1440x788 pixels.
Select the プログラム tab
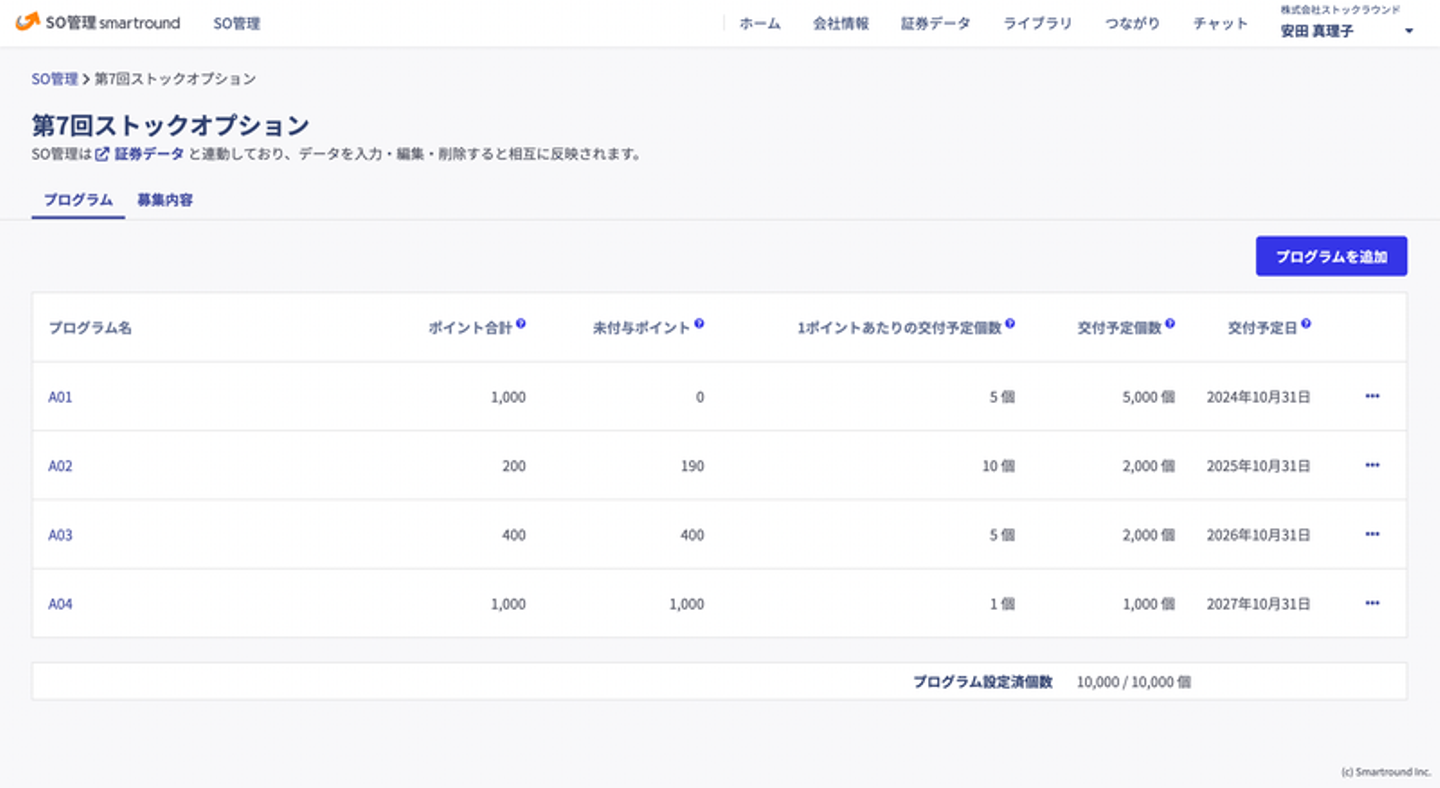pos(78,200)
